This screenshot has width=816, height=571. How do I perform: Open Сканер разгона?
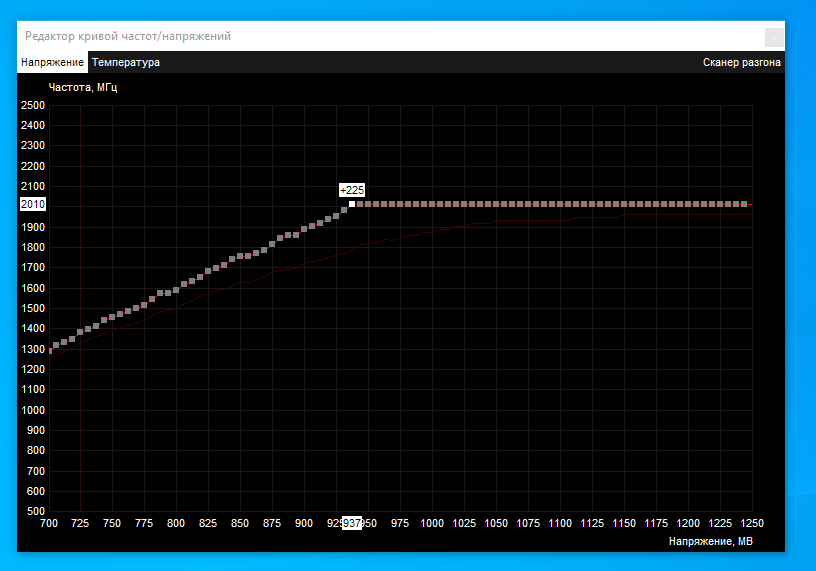point(741,62)
